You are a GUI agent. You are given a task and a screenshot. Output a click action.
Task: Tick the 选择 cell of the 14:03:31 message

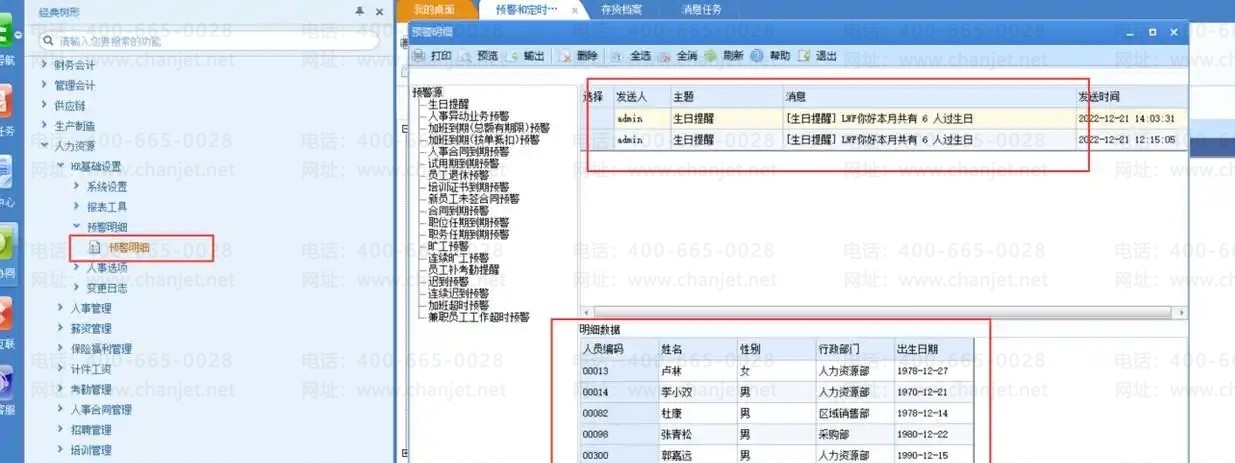596,118
